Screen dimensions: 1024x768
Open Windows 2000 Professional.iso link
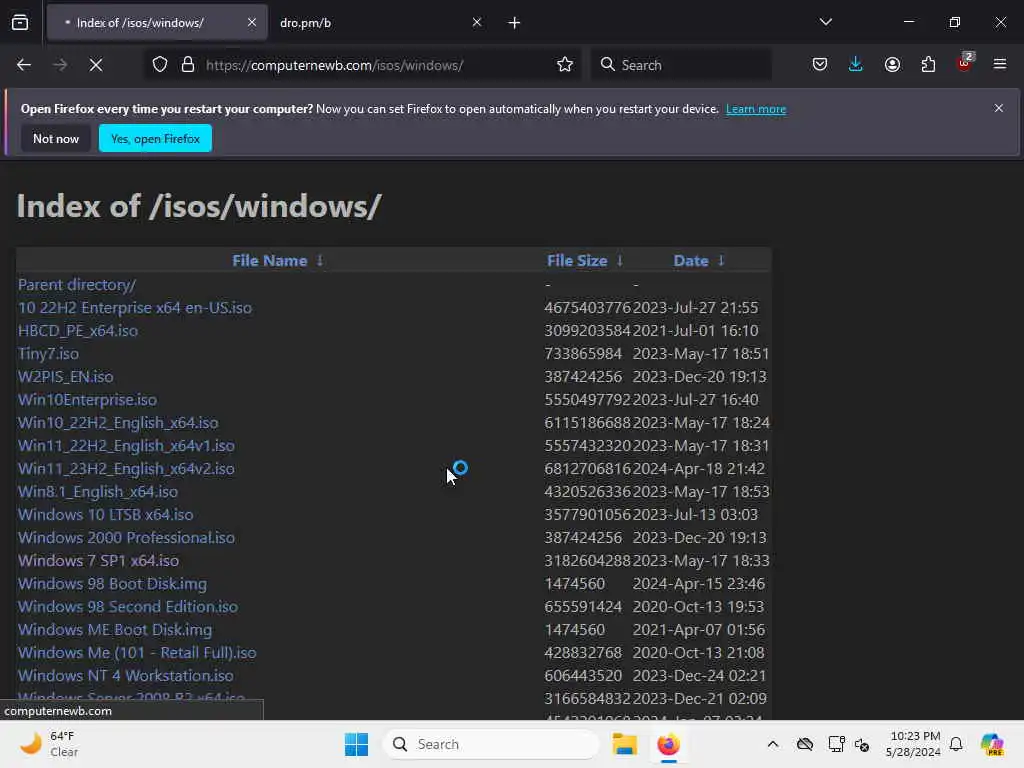pos(126,537)
